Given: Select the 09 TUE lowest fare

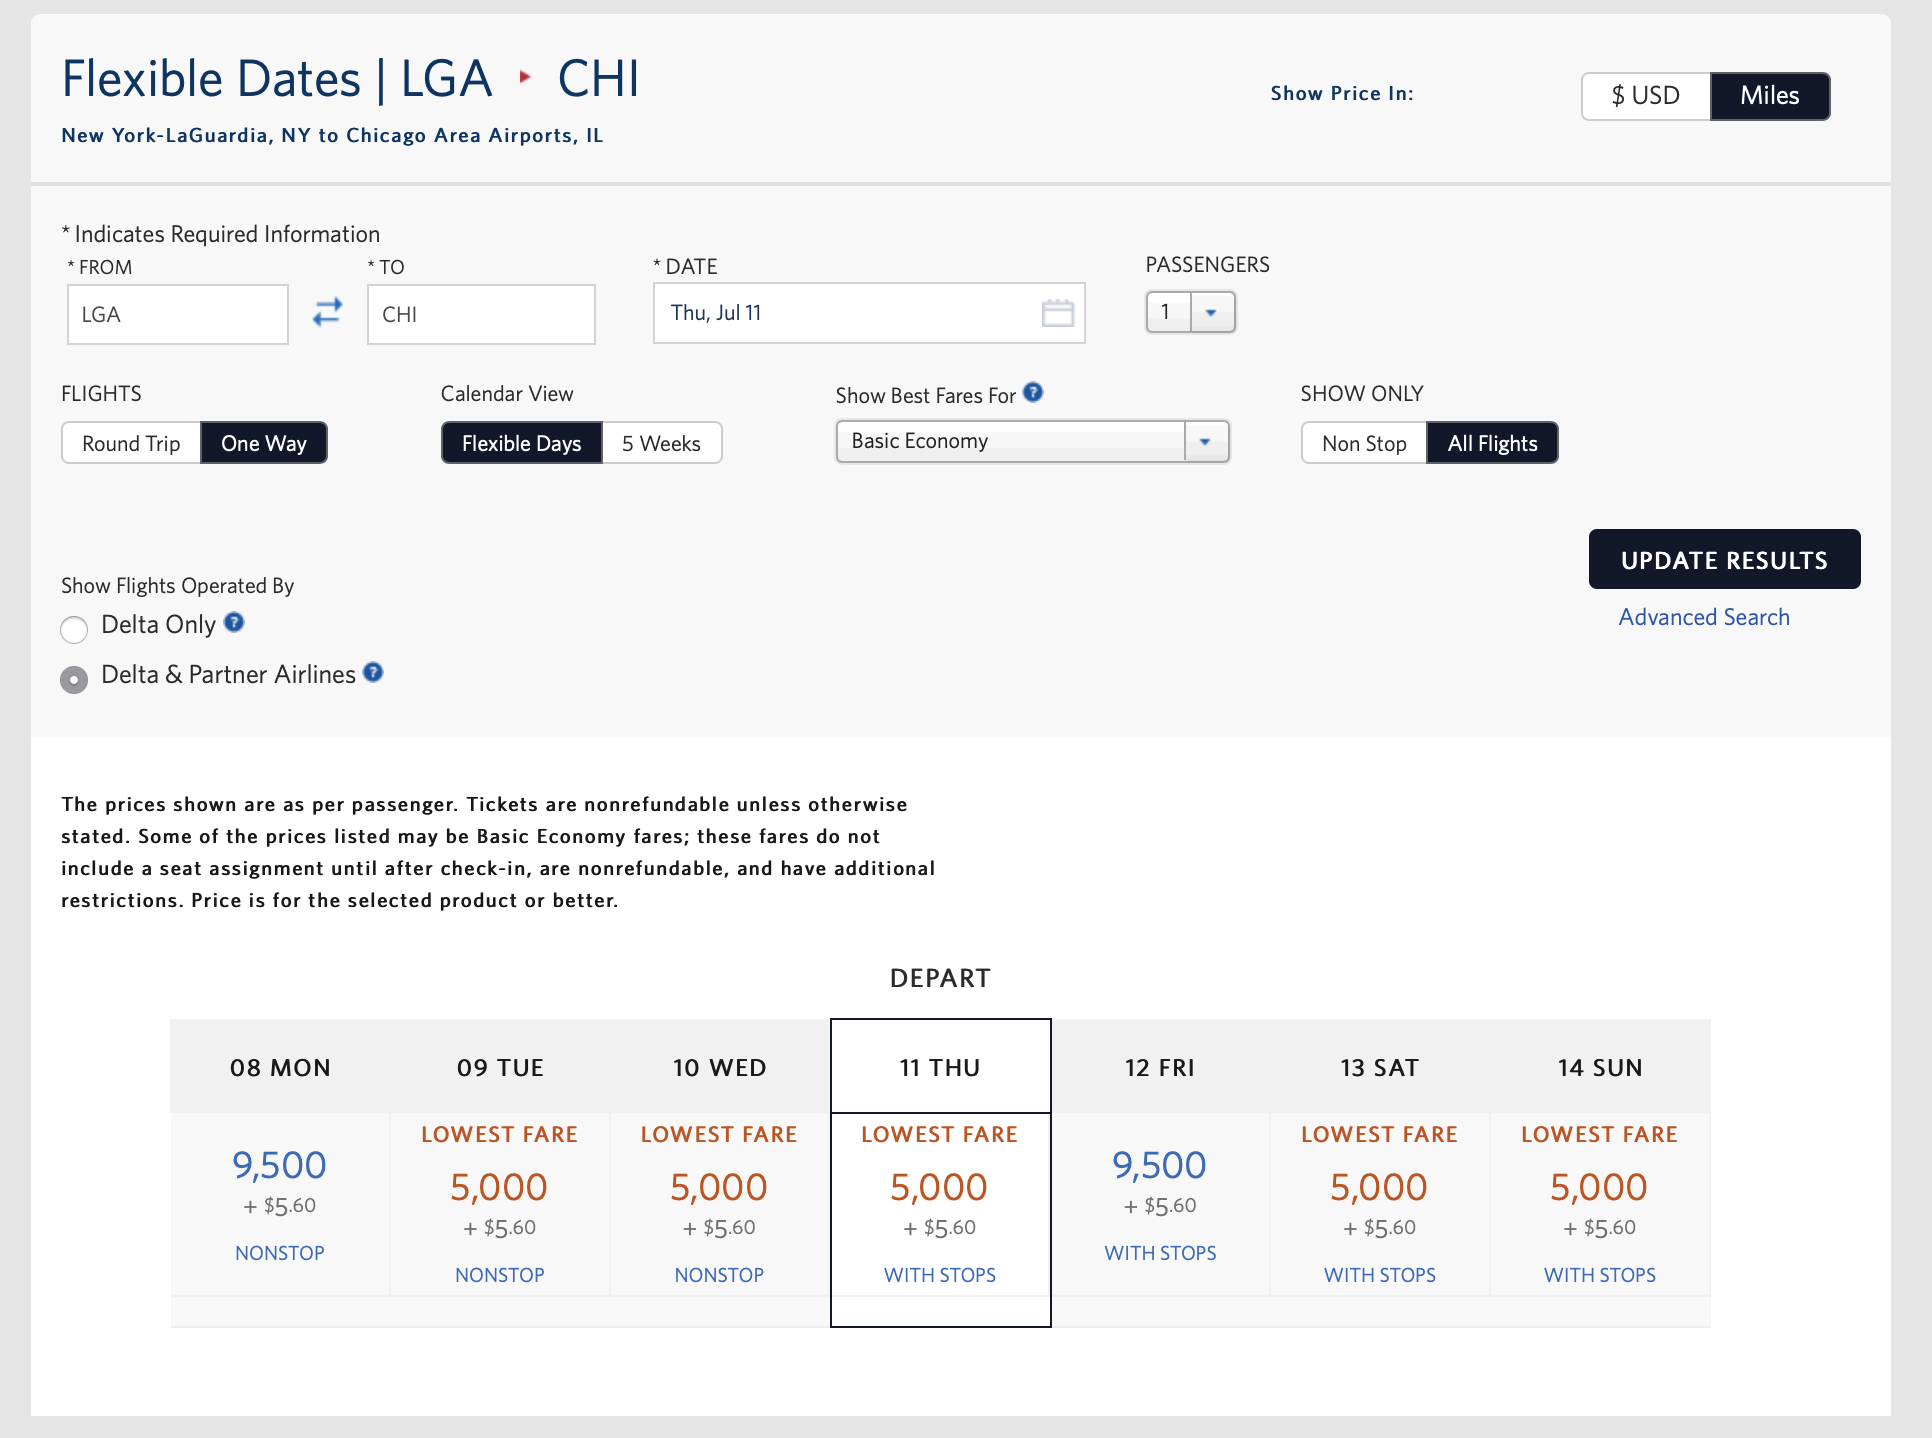Looking at the screenshot, I should tap(500, 1204).
